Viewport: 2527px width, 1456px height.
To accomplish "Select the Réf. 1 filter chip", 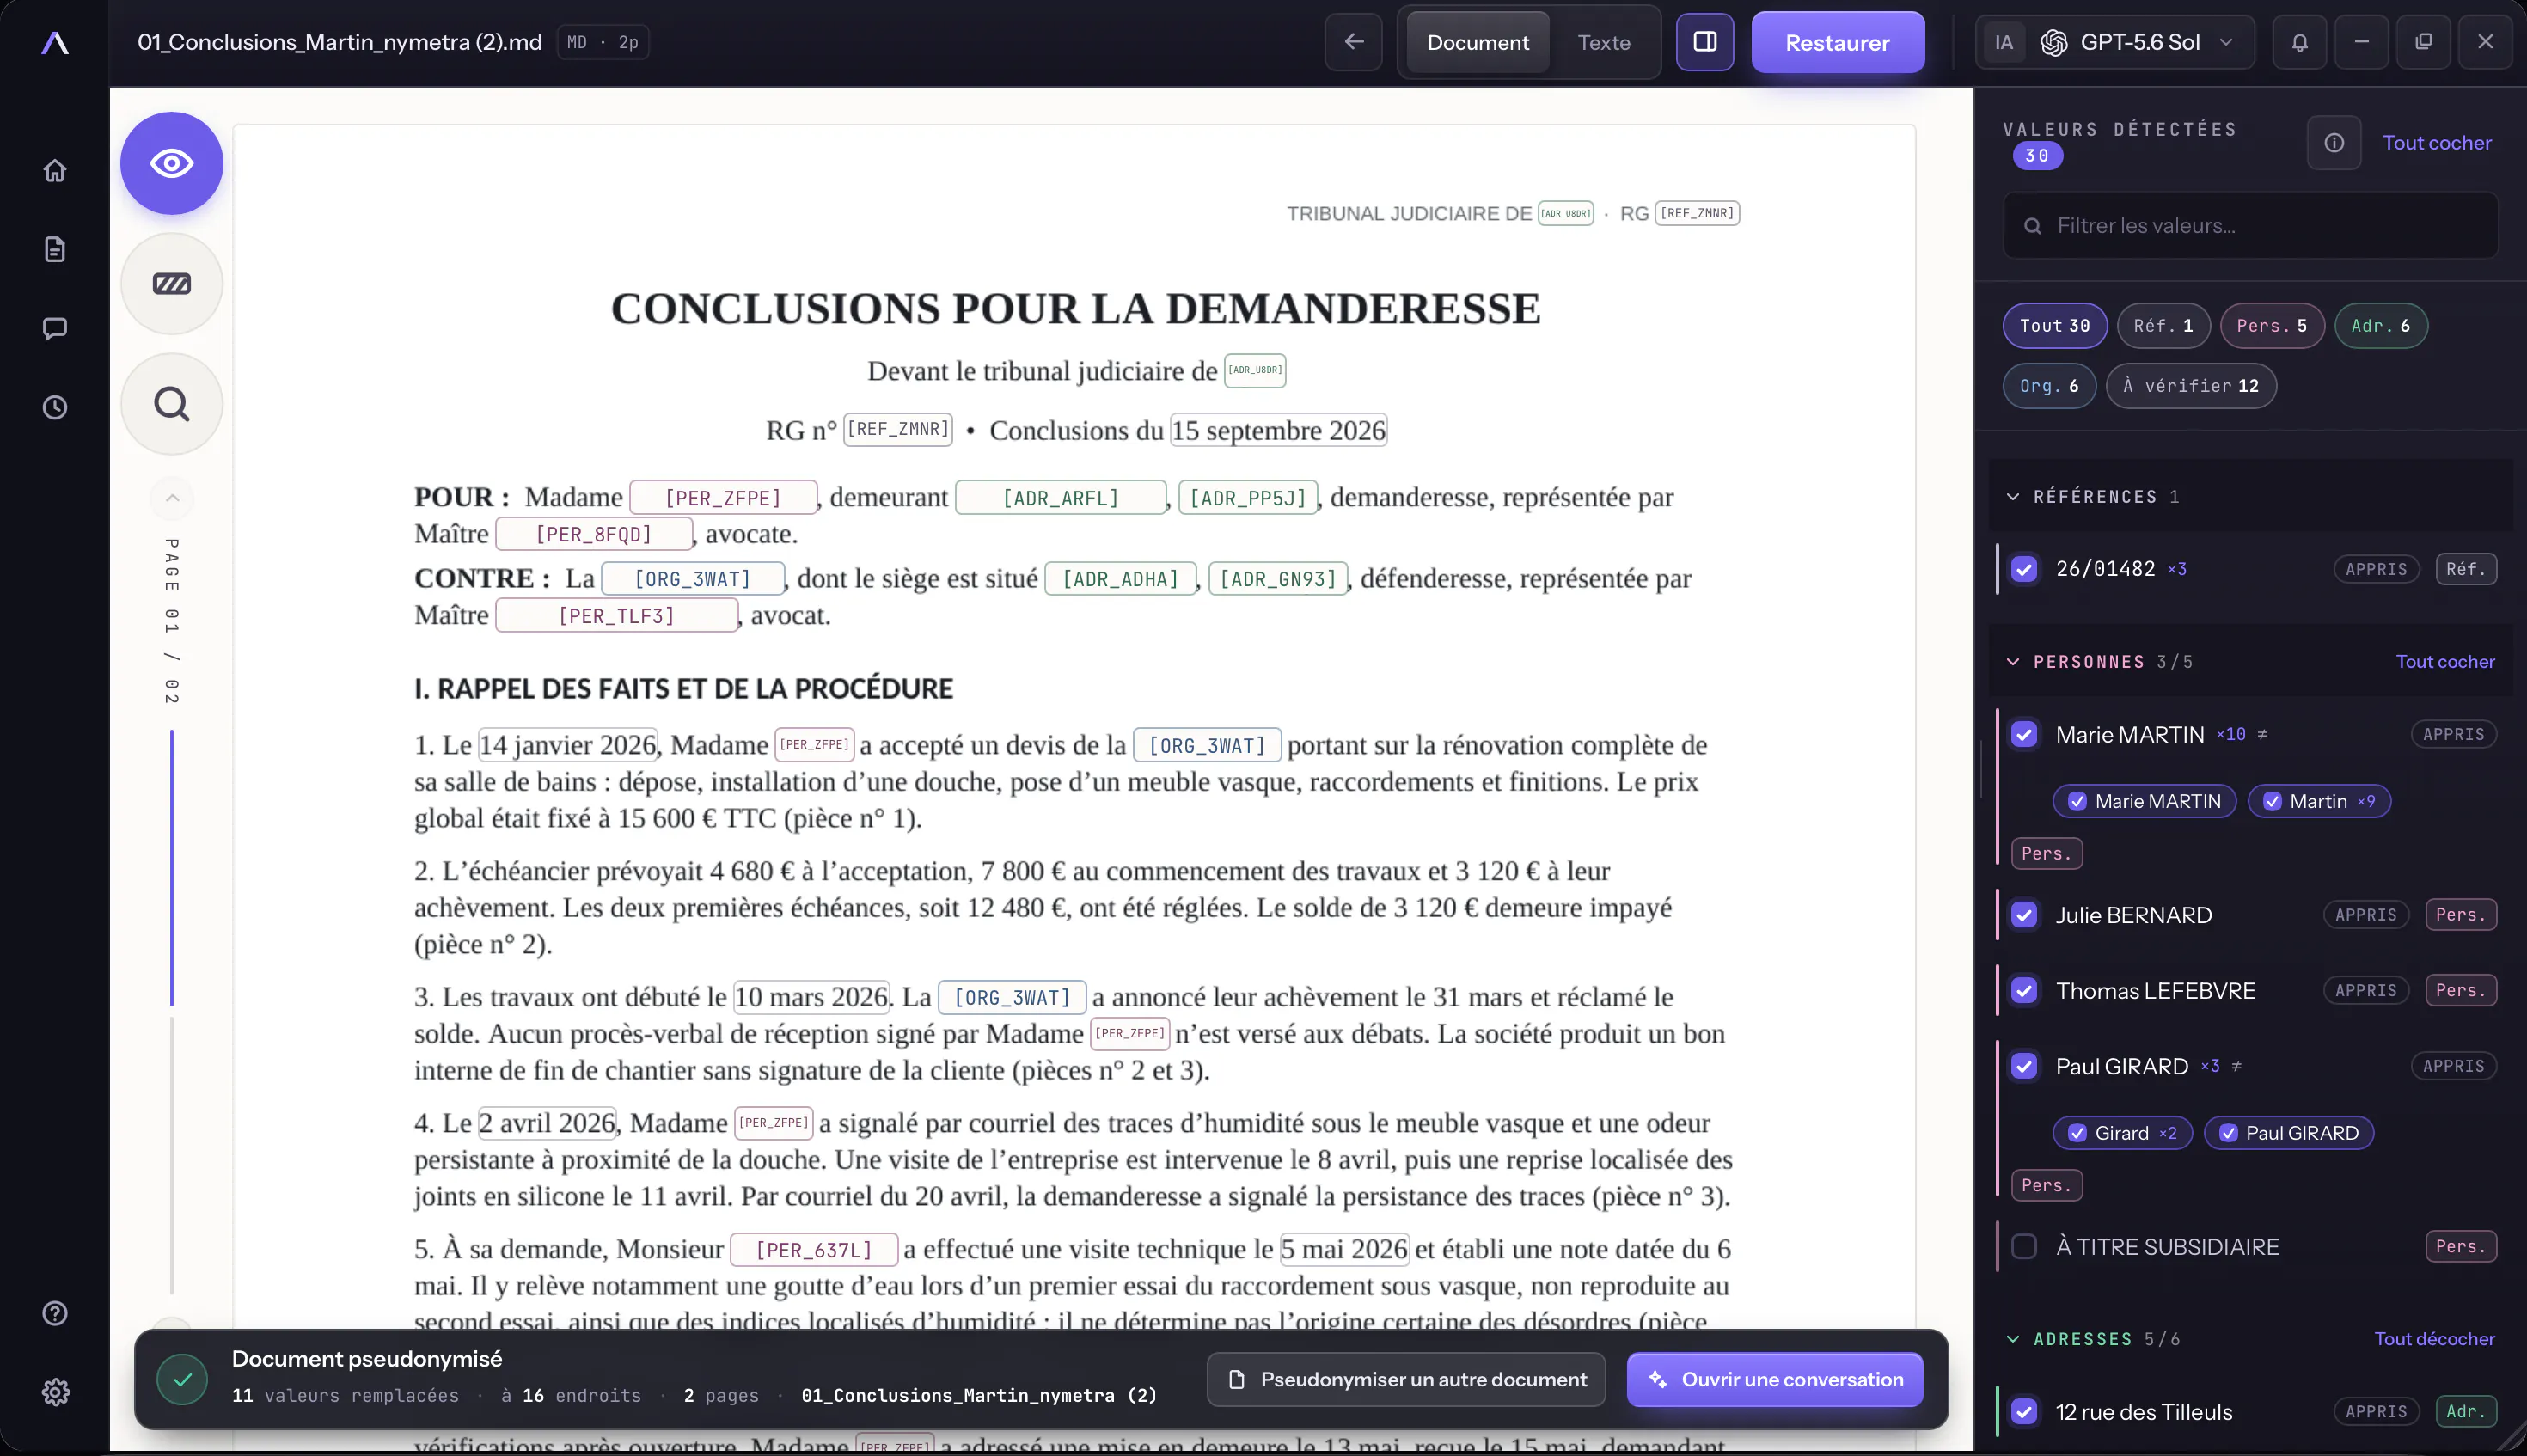I will pyautogui.click(x=2163, y=326).
